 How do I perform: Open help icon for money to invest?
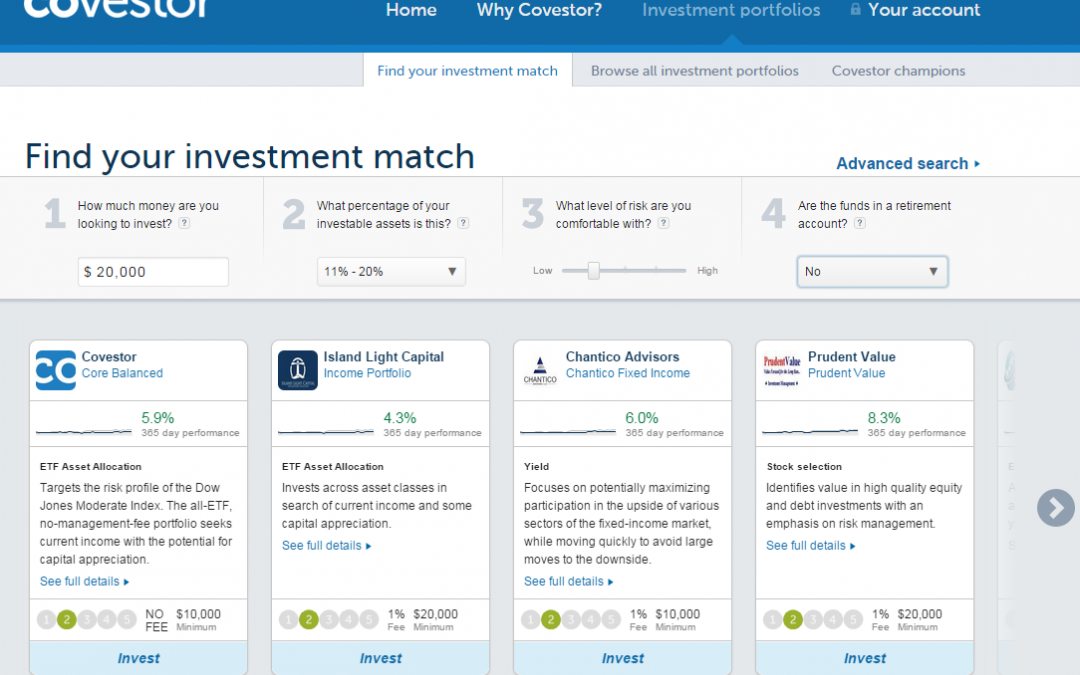click(184, 224)
